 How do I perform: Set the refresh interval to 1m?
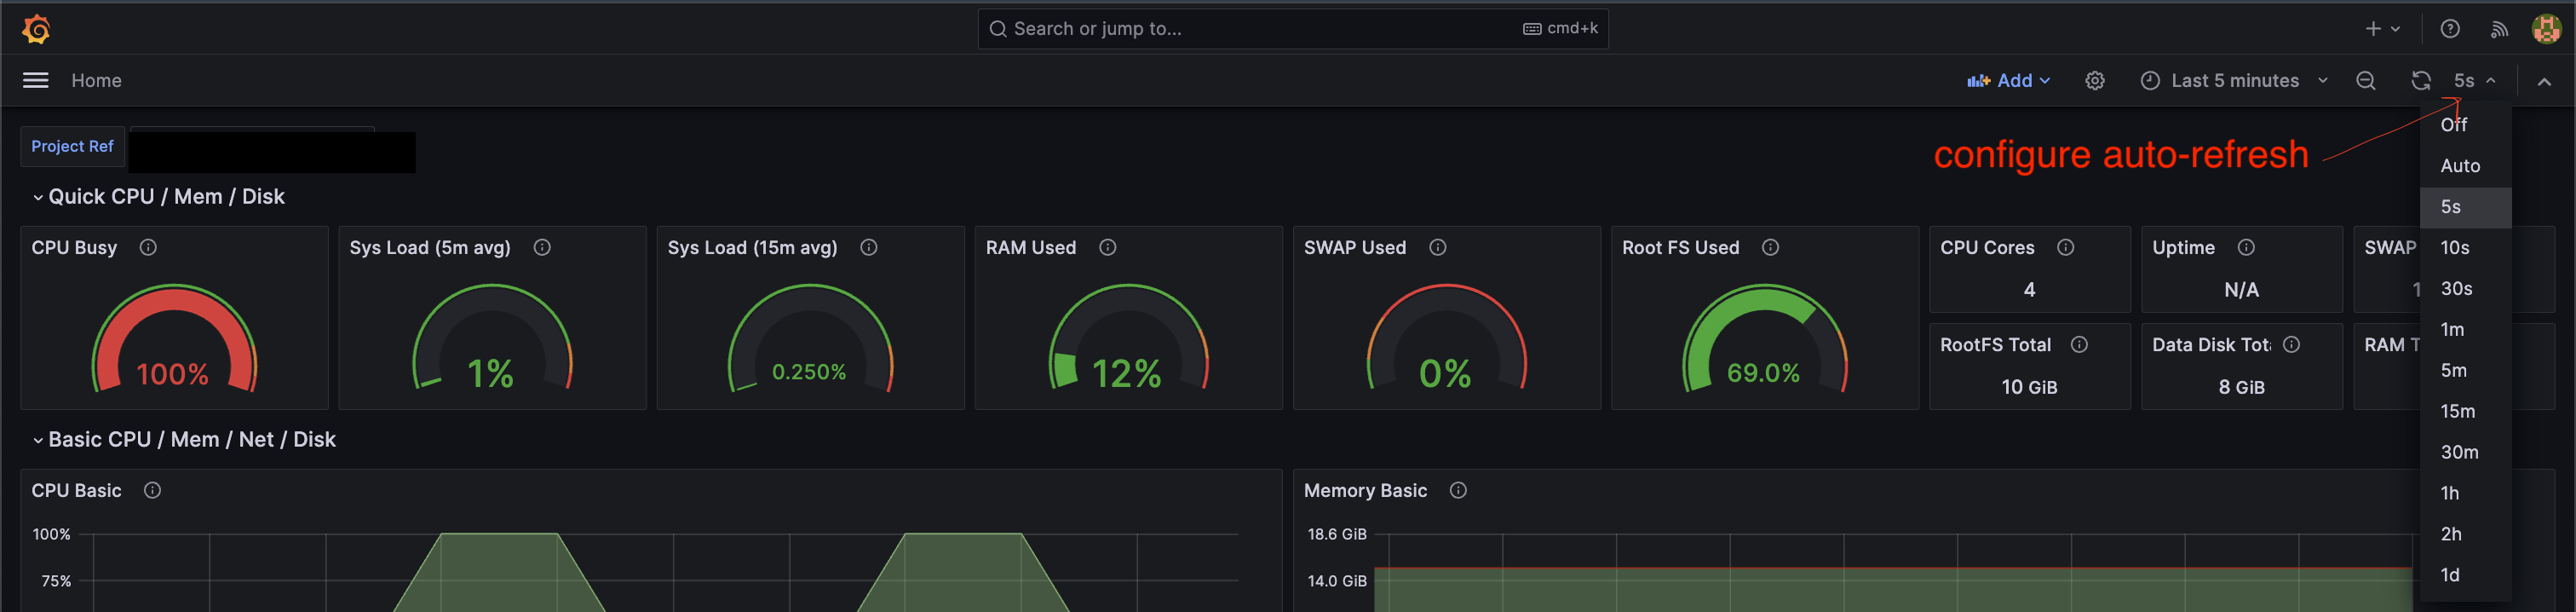[2452, 330]
